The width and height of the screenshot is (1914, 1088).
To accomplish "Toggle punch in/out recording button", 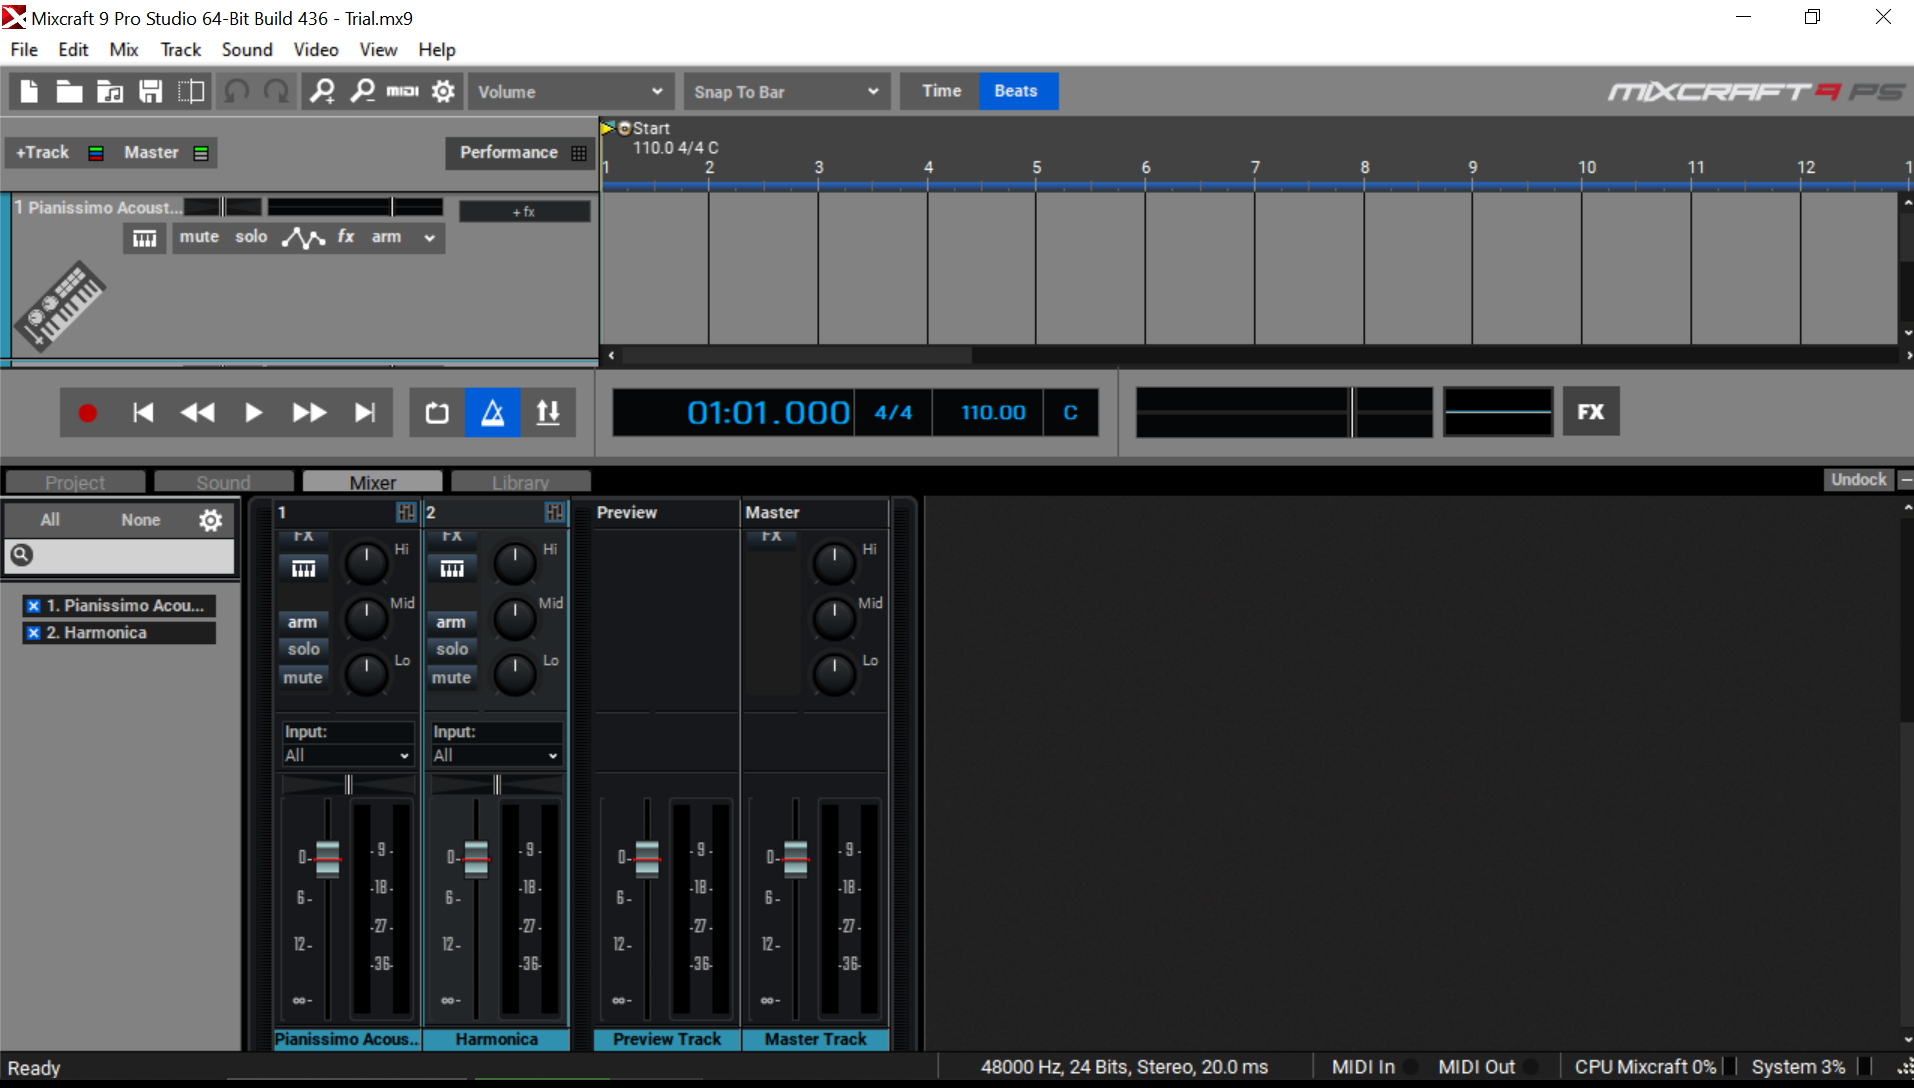I will (548, 413).
